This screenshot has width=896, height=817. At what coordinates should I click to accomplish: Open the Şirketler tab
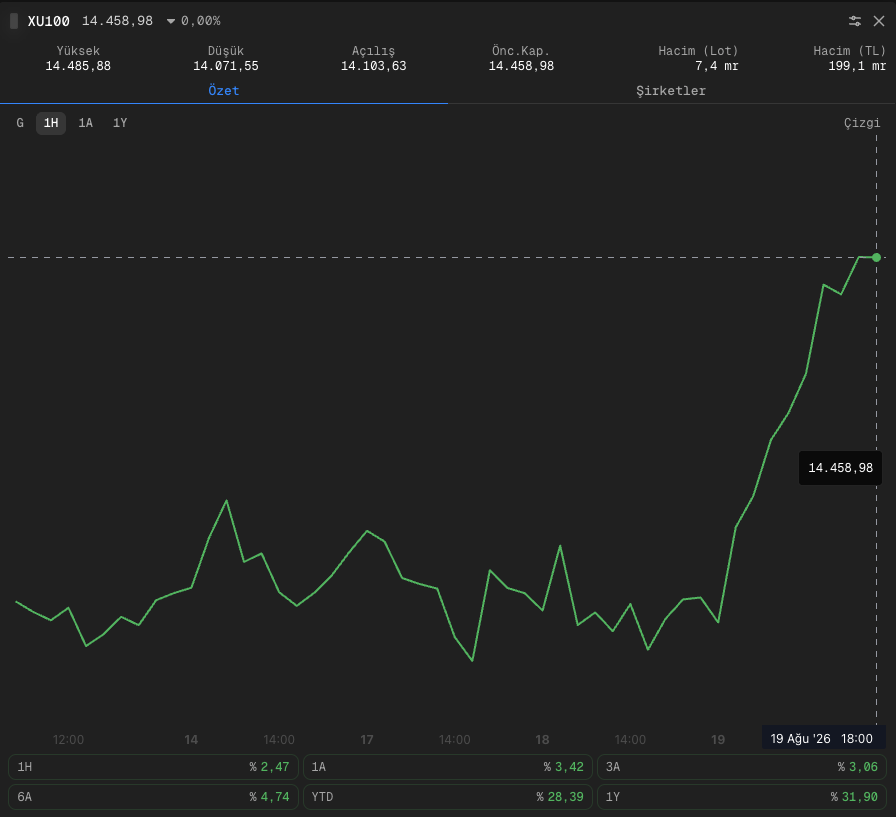tap(671, 91)
